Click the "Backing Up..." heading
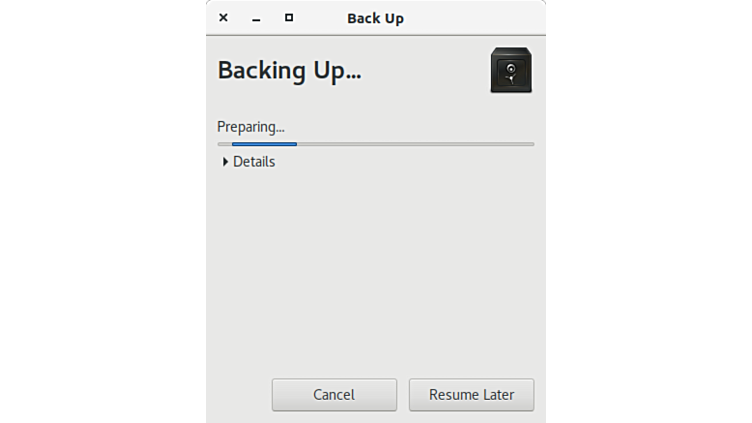The image size is (752, 423). (x=289, y=71)
